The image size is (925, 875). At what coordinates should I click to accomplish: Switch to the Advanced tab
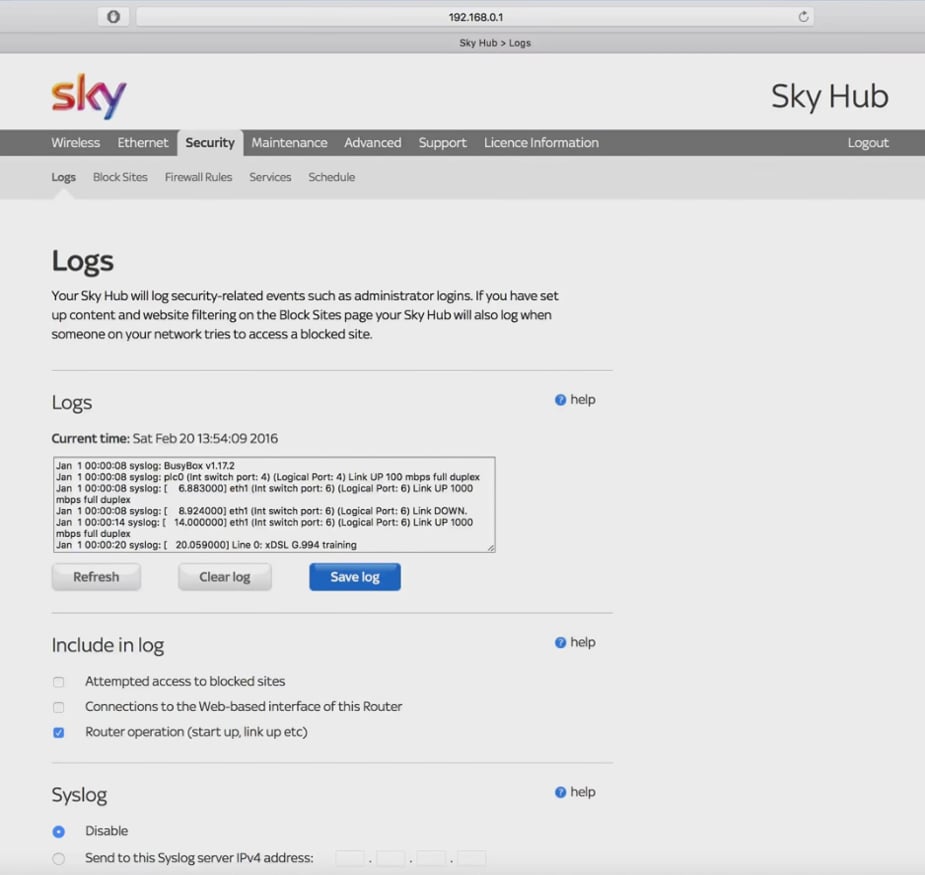(x=373, y=143)
